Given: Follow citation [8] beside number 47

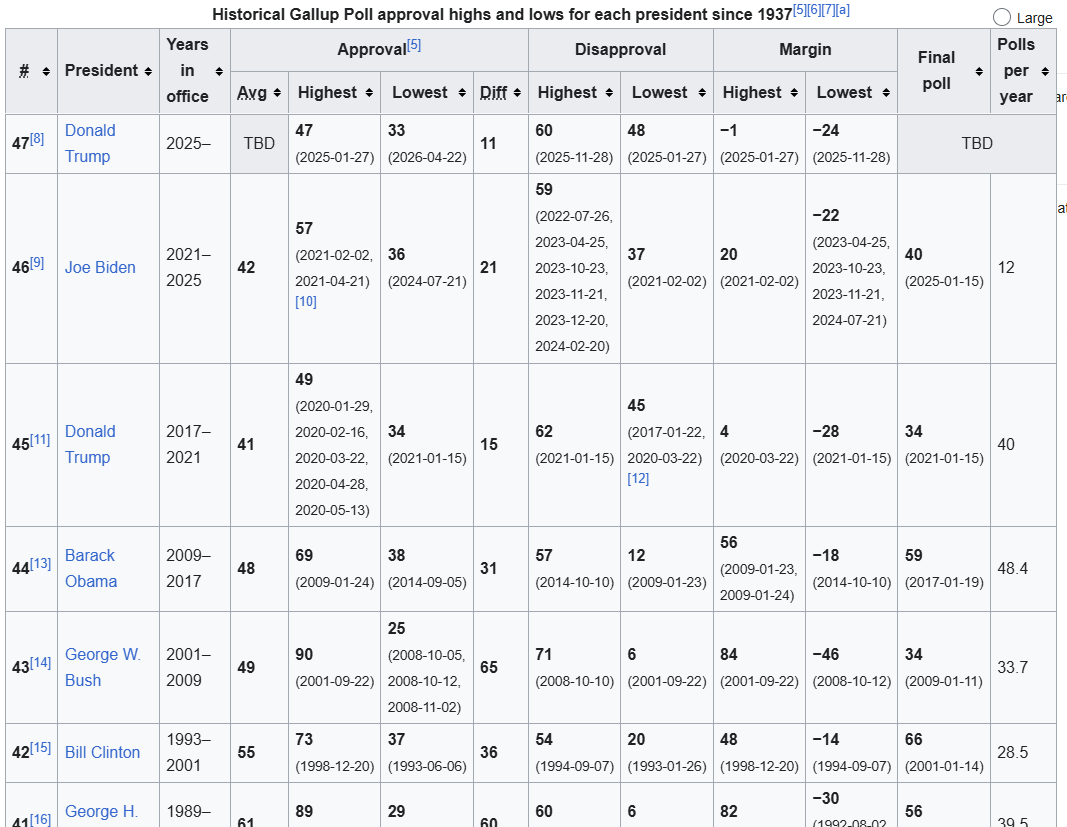Looking at the screenshot, I should point(37,139).
